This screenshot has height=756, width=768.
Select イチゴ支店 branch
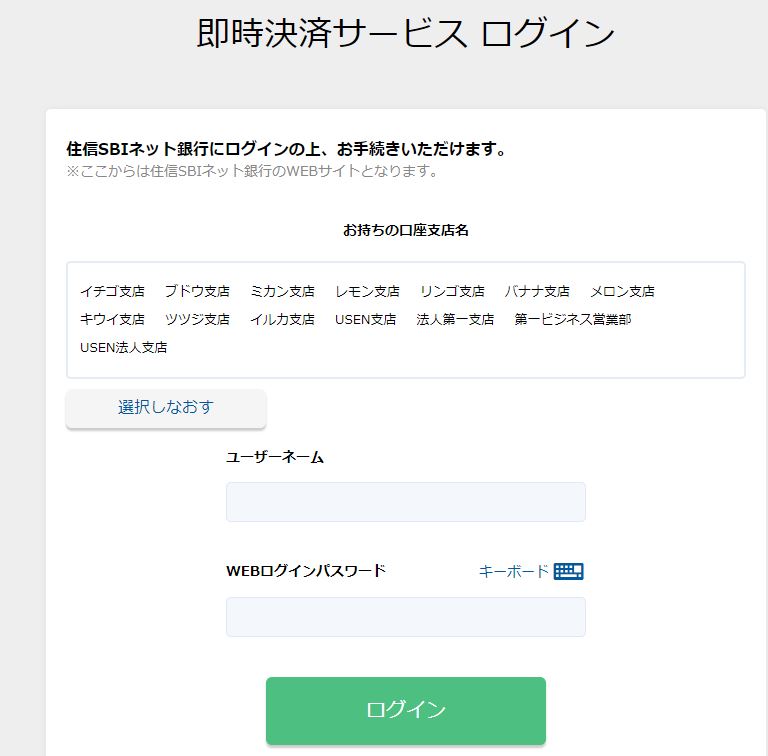pyautogui.click(x=112, y=291)
